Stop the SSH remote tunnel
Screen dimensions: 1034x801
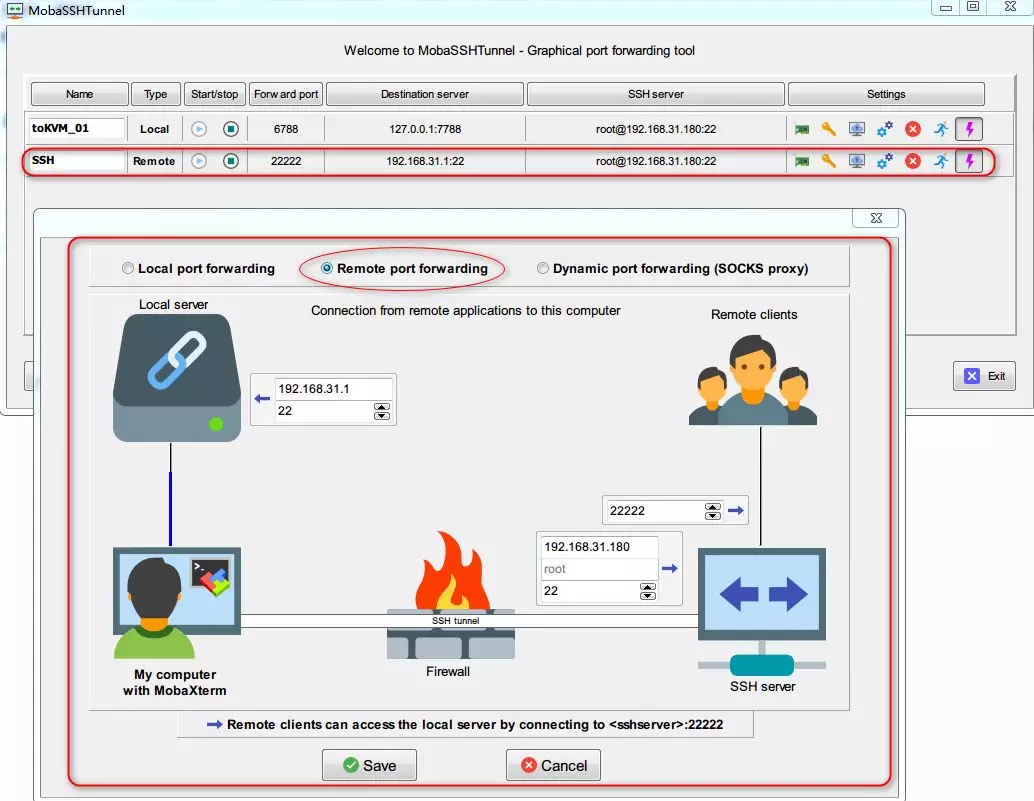click(231, 161)
